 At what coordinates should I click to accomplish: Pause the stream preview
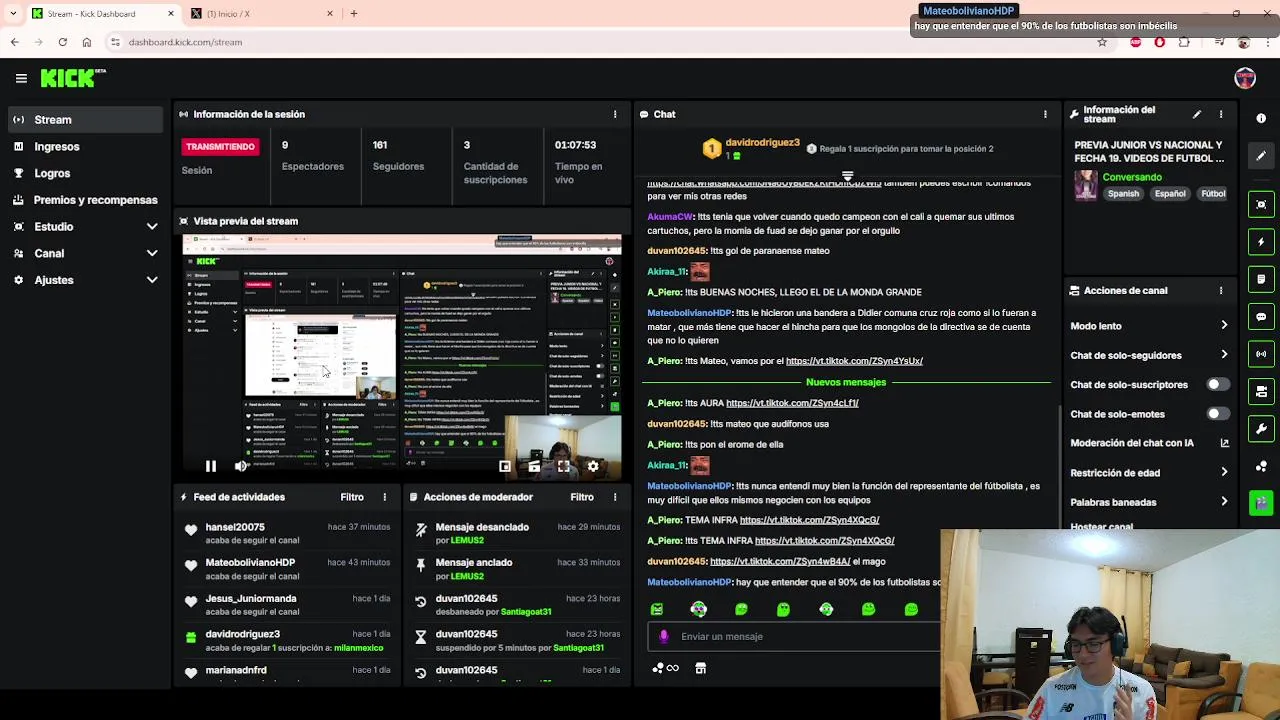[x=211, y=467]
